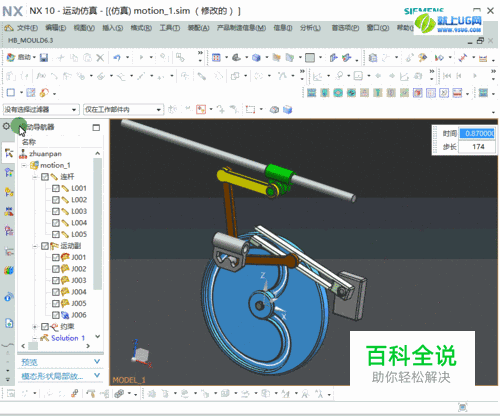Screen dimensions: 500x416
Task: Open the Motion Navigator tab in left sidebar
Action: tap(9, 153)
